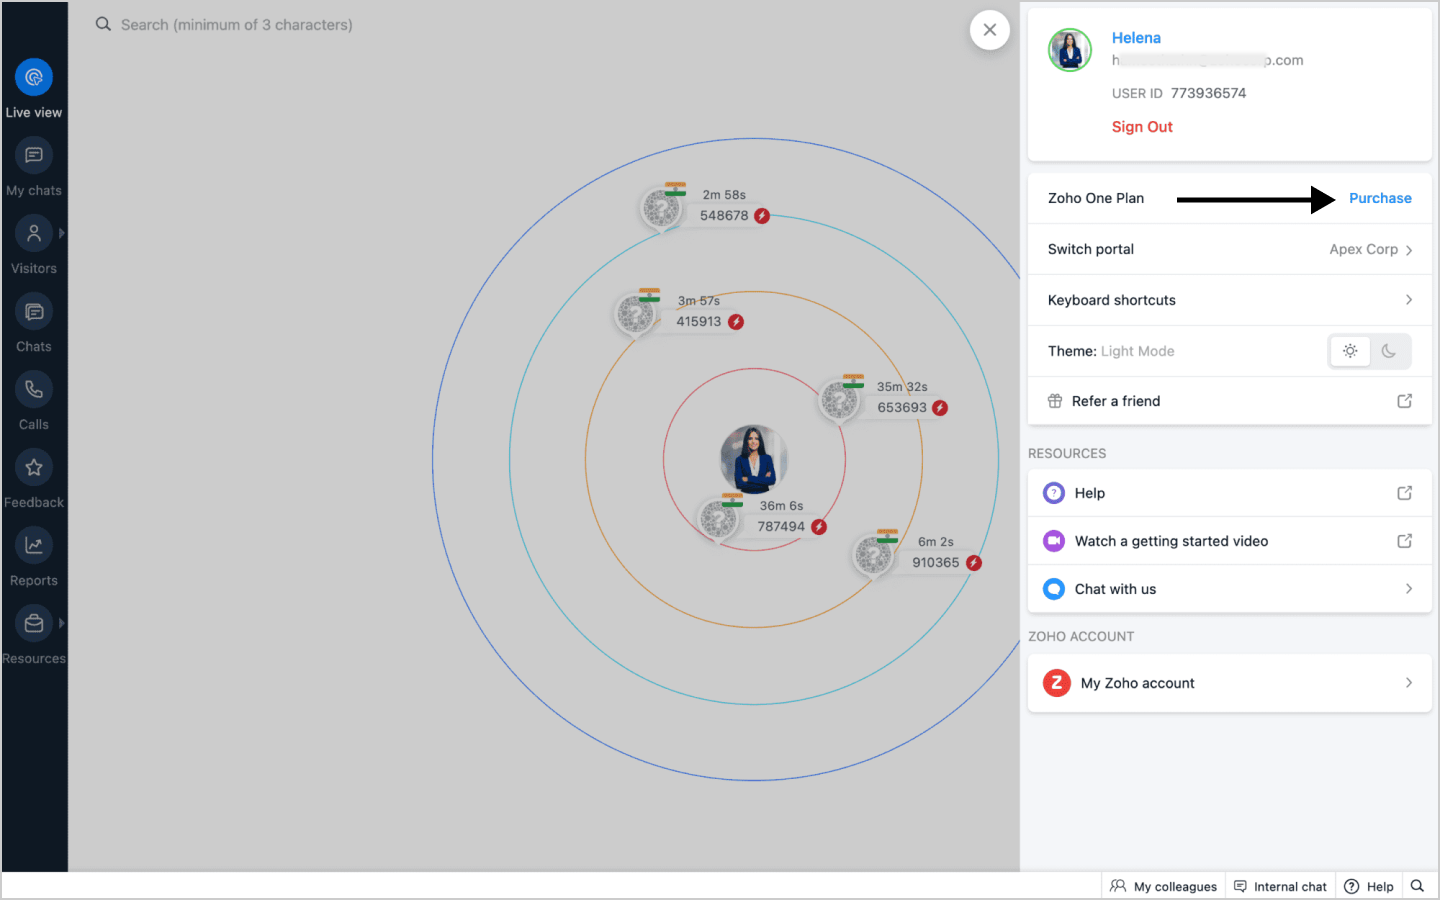This screenshot has width=1440, height=900.
Task: Click the My Zoho account Z logo
Action: tap(1057, 683)
